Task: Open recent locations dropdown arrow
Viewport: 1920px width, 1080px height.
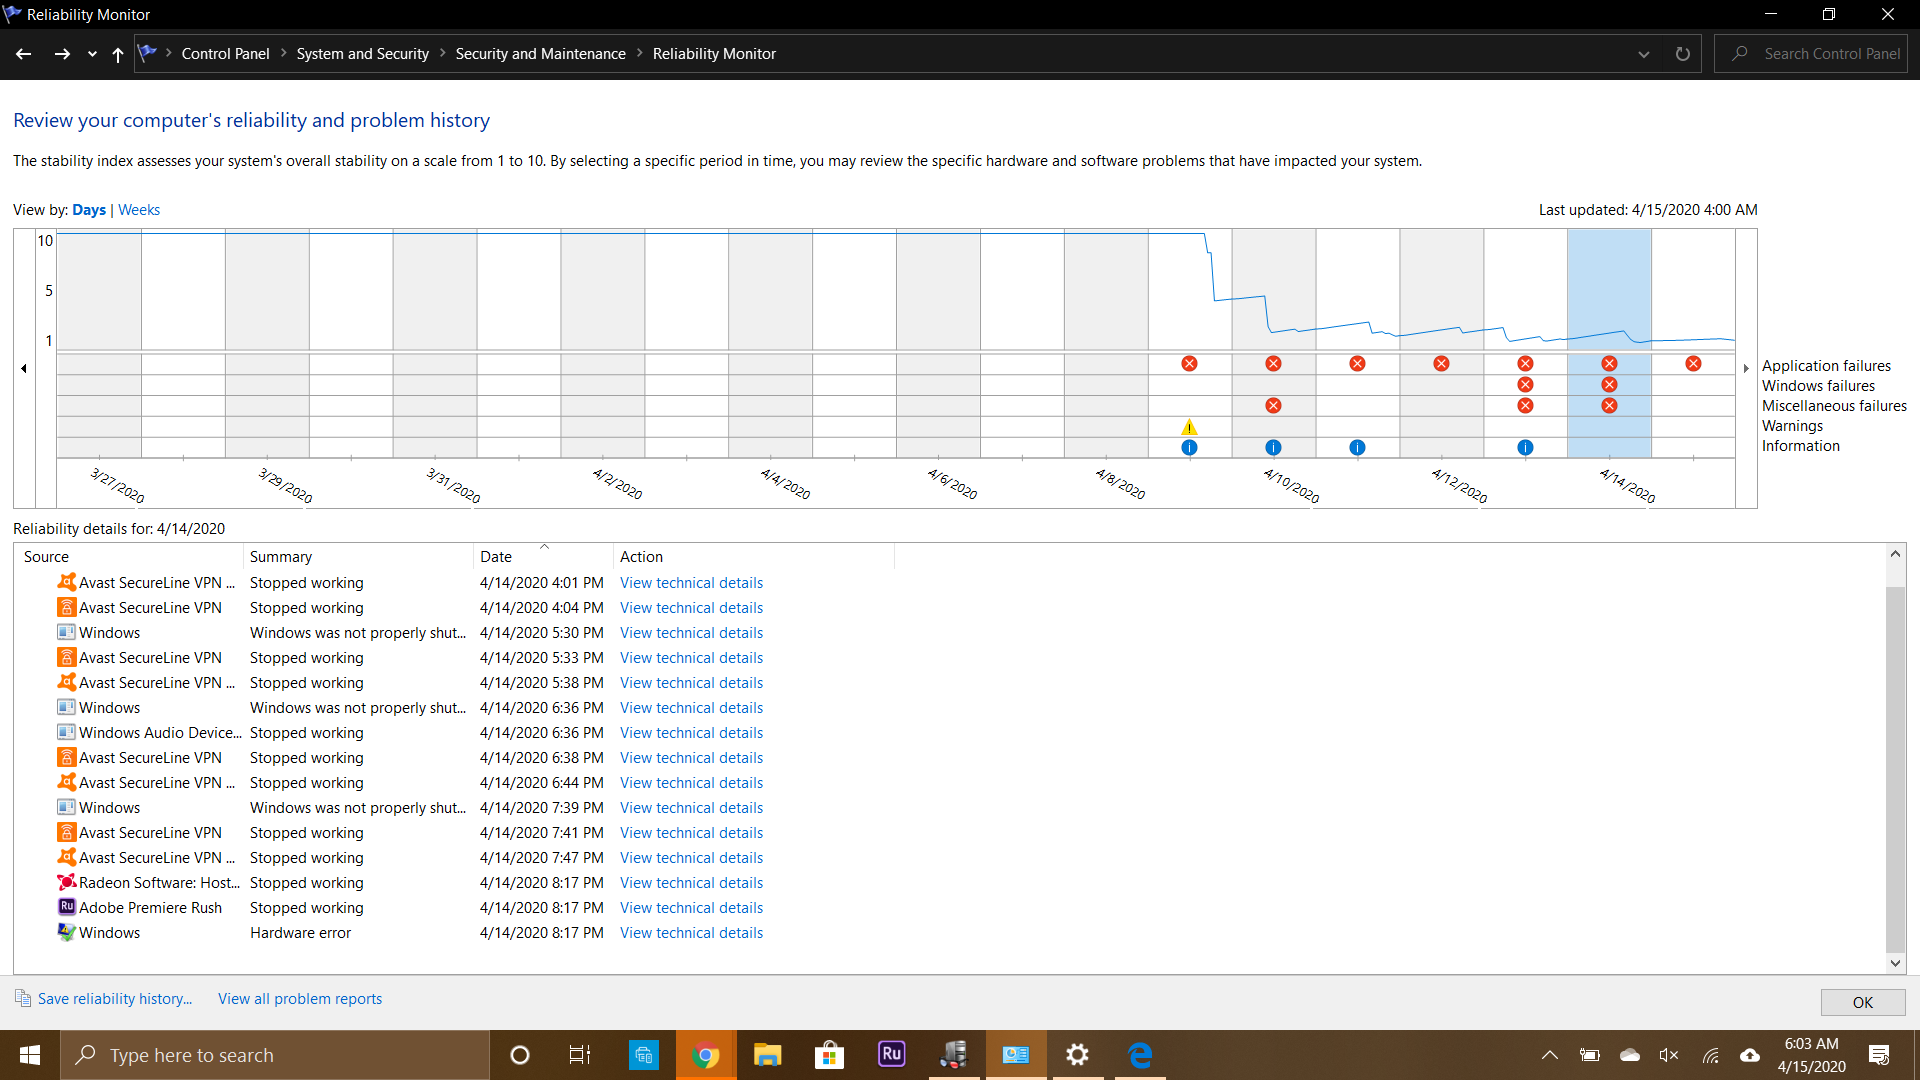Action: tap(92, 54)
